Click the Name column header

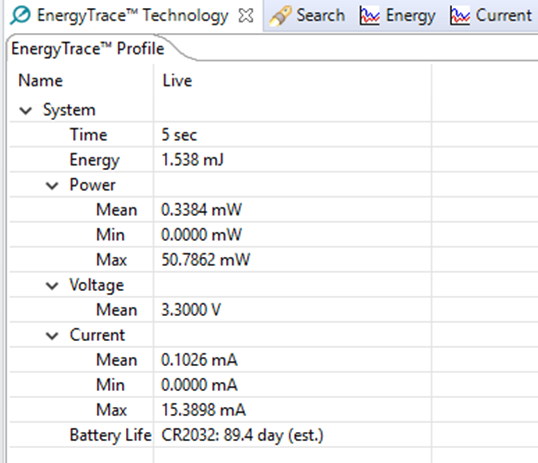(40, 81)
